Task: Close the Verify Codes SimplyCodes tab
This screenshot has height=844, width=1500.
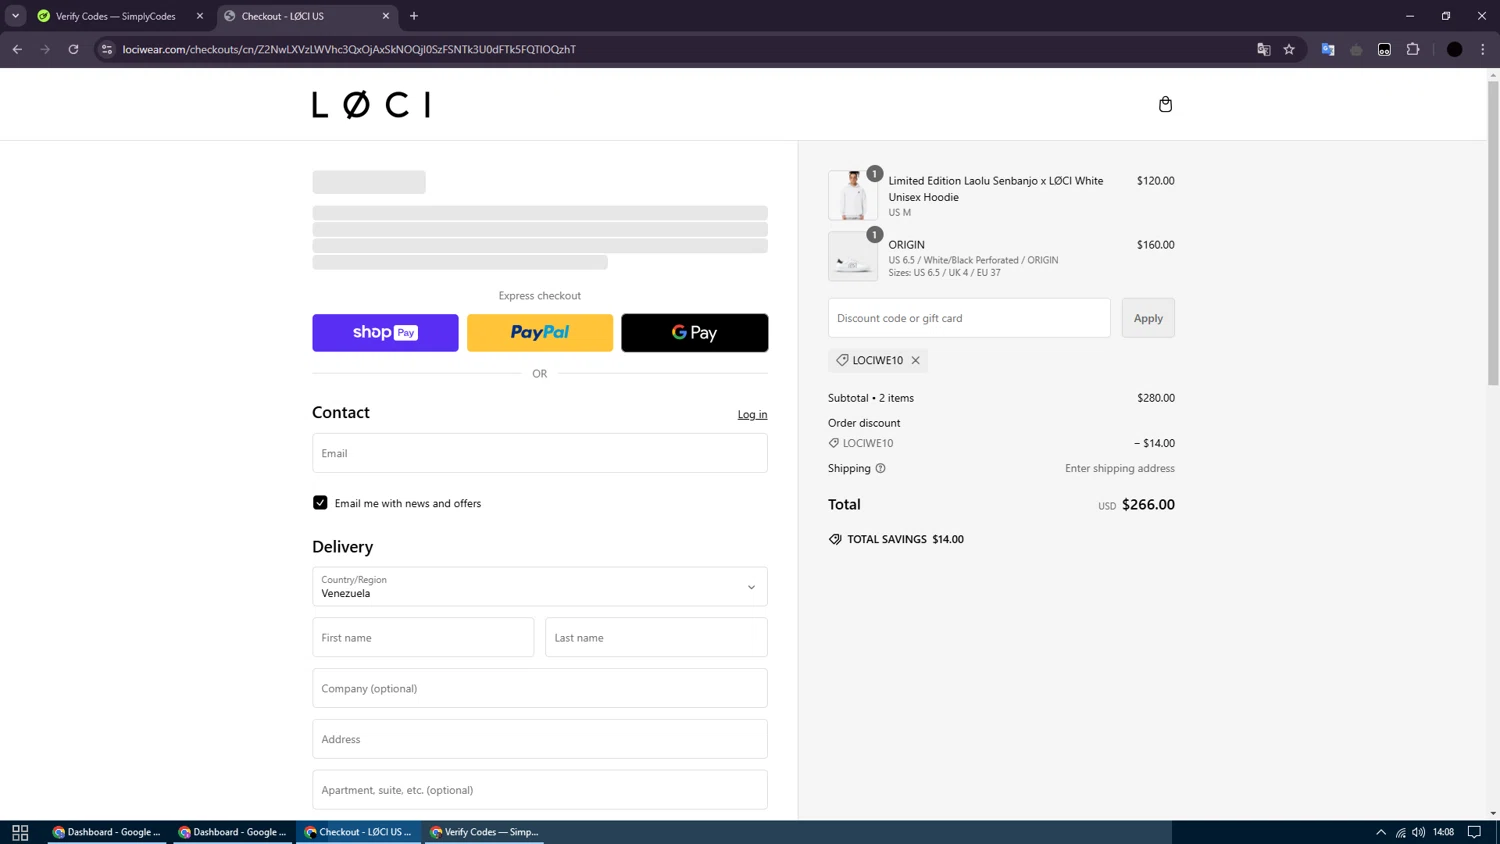Action: (x=200, y=16)
